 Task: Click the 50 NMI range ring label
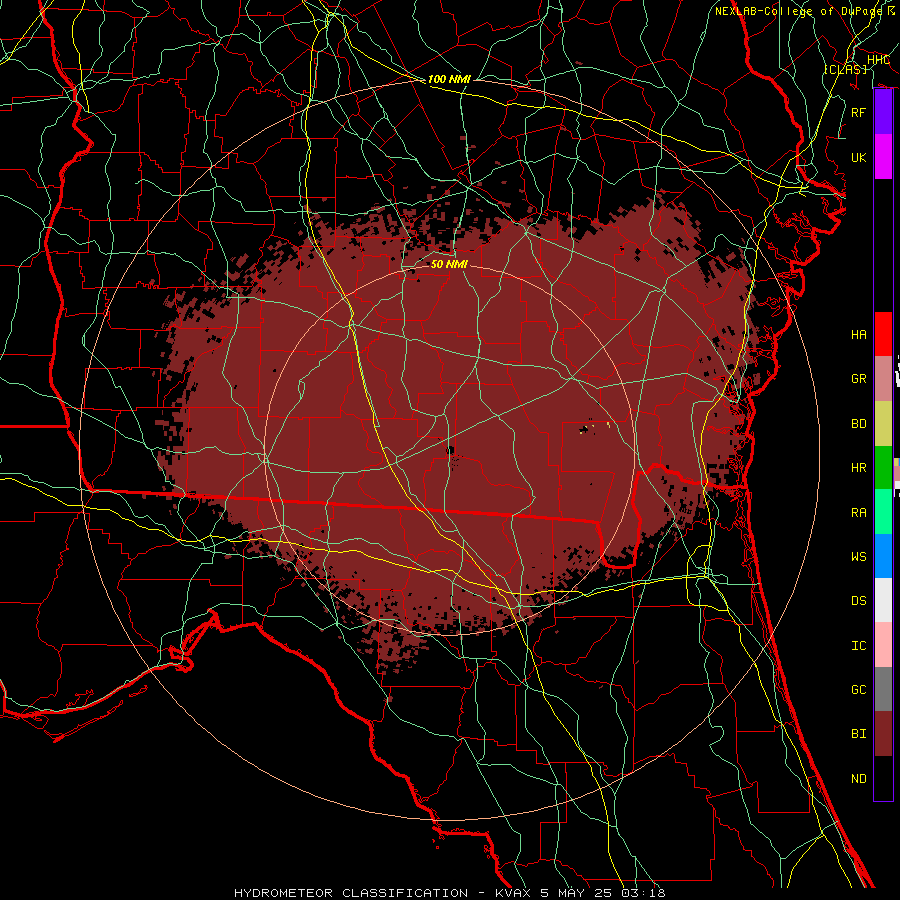[x=449, y=264]
